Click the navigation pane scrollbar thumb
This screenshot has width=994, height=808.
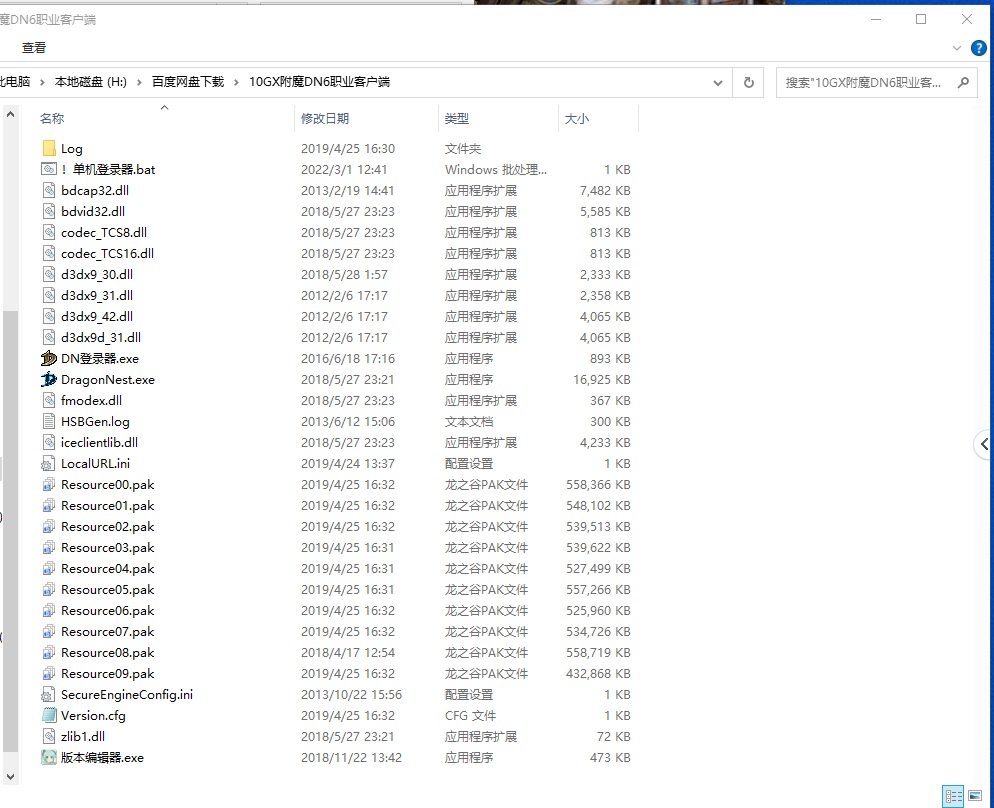pyautogui.click(x=10, y=532)
